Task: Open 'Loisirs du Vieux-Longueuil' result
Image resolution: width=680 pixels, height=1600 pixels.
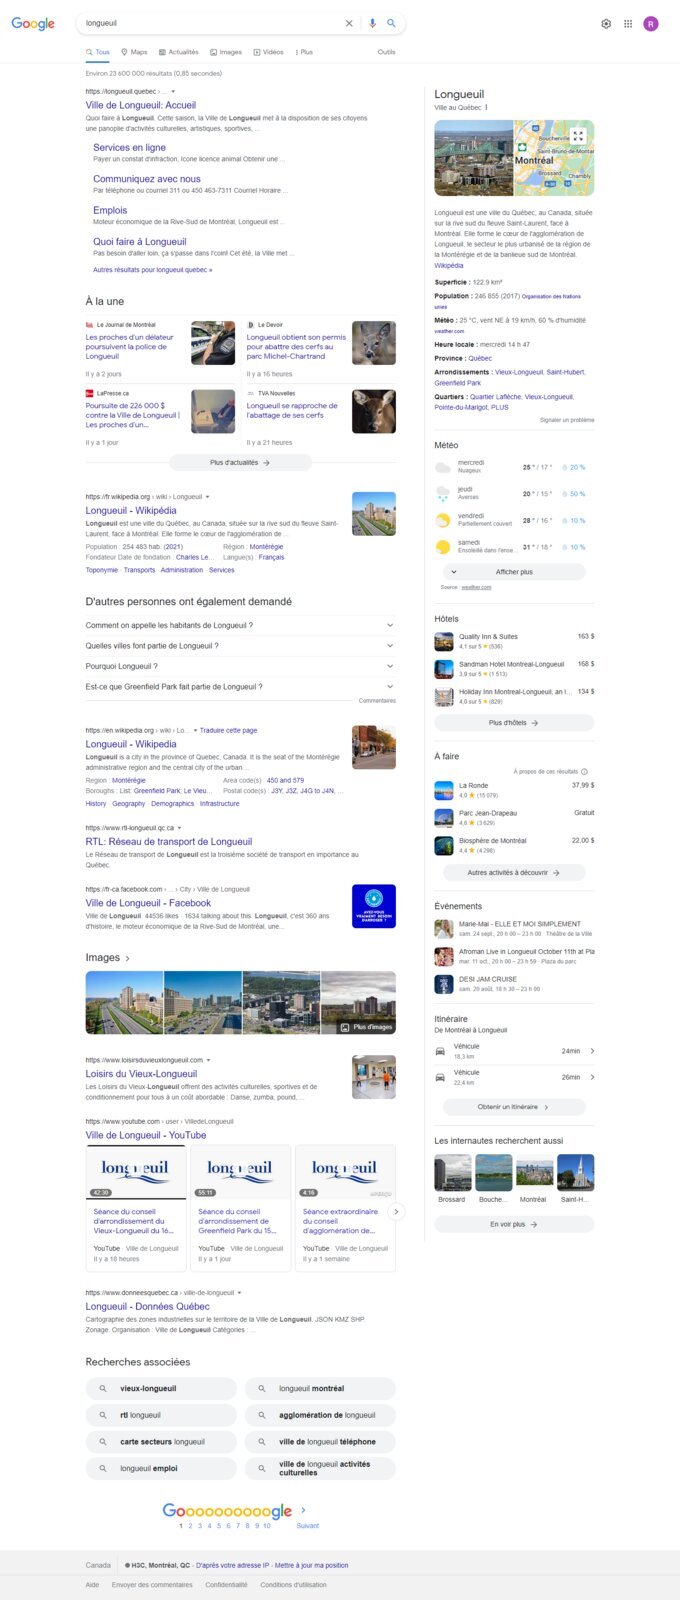Action: click(x=141, y=1073)
